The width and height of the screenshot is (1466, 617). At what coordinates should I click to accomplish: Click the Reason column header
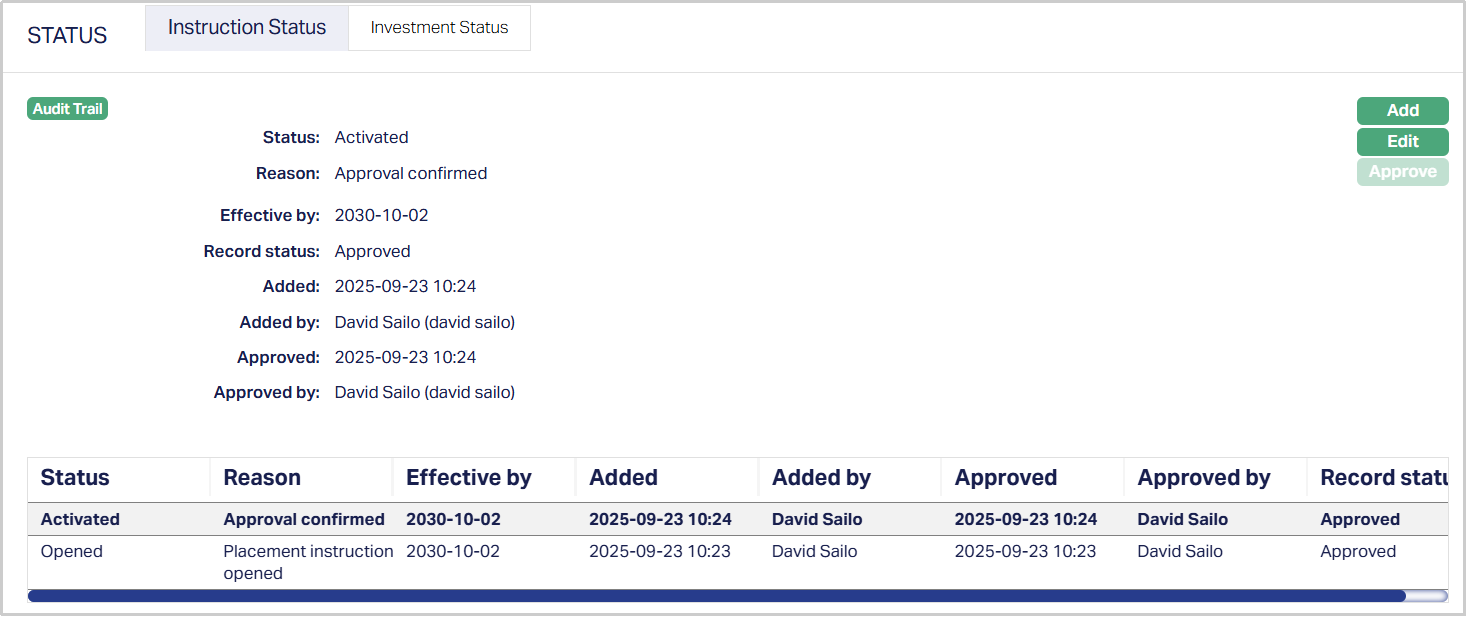click(262, 478)
